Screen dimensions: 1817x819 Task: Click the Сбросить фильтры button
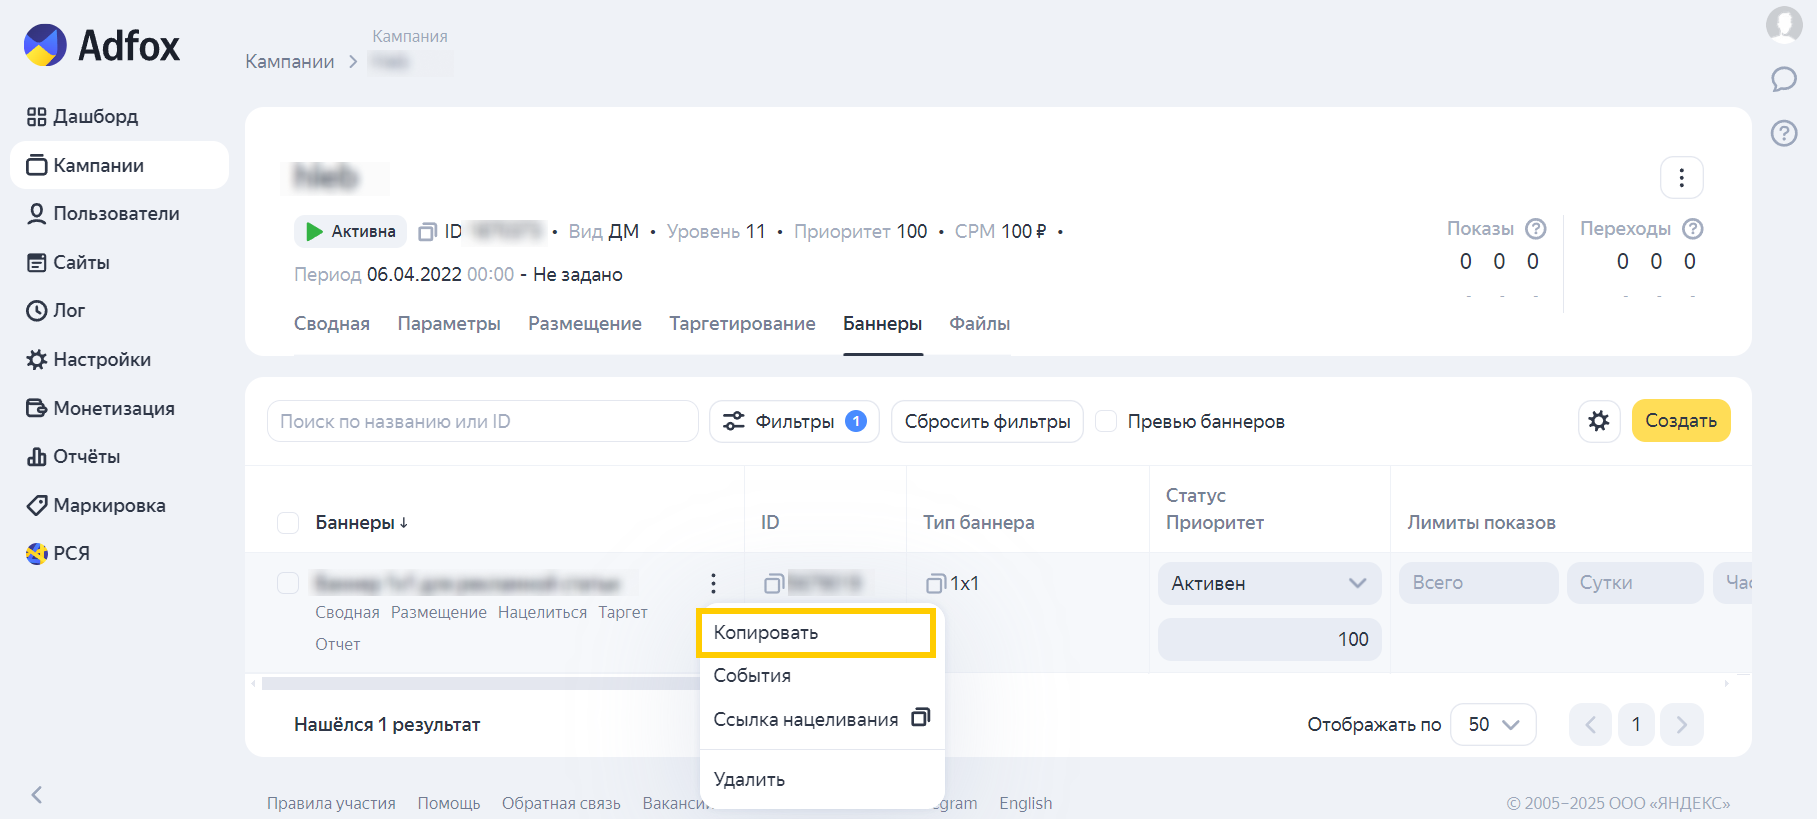point(987,421)
